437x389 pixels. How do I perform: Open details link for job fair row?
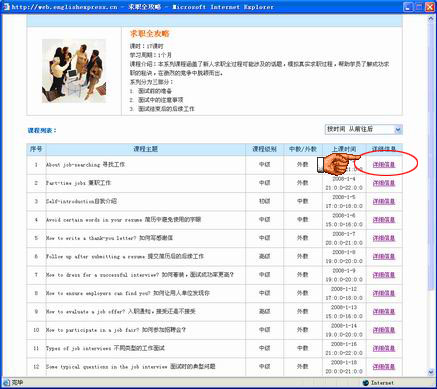point(384,330)
